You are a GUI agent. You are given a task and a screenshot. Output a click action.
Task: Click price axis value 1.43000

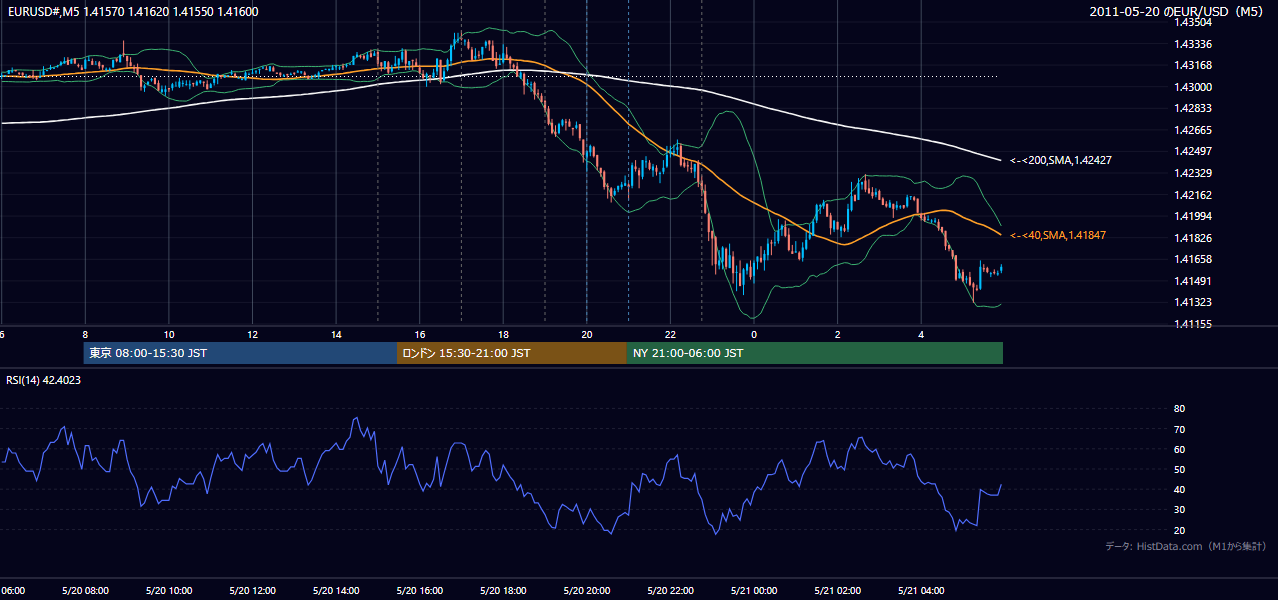point(1192,87)
